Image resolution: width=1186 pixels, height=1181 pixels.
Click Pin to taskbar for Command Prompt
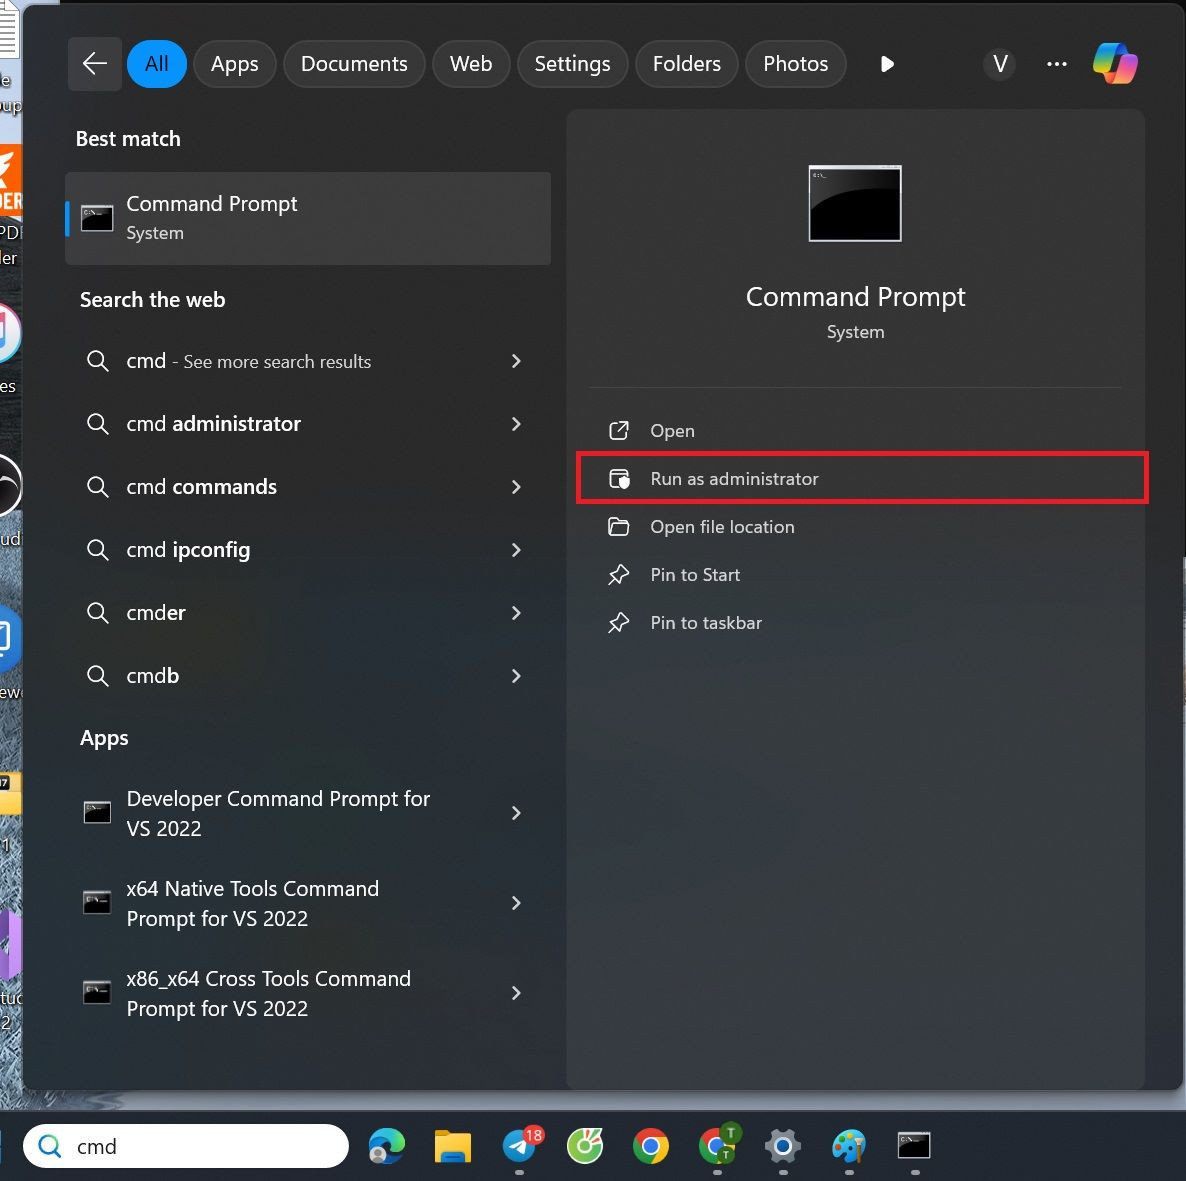706,622
